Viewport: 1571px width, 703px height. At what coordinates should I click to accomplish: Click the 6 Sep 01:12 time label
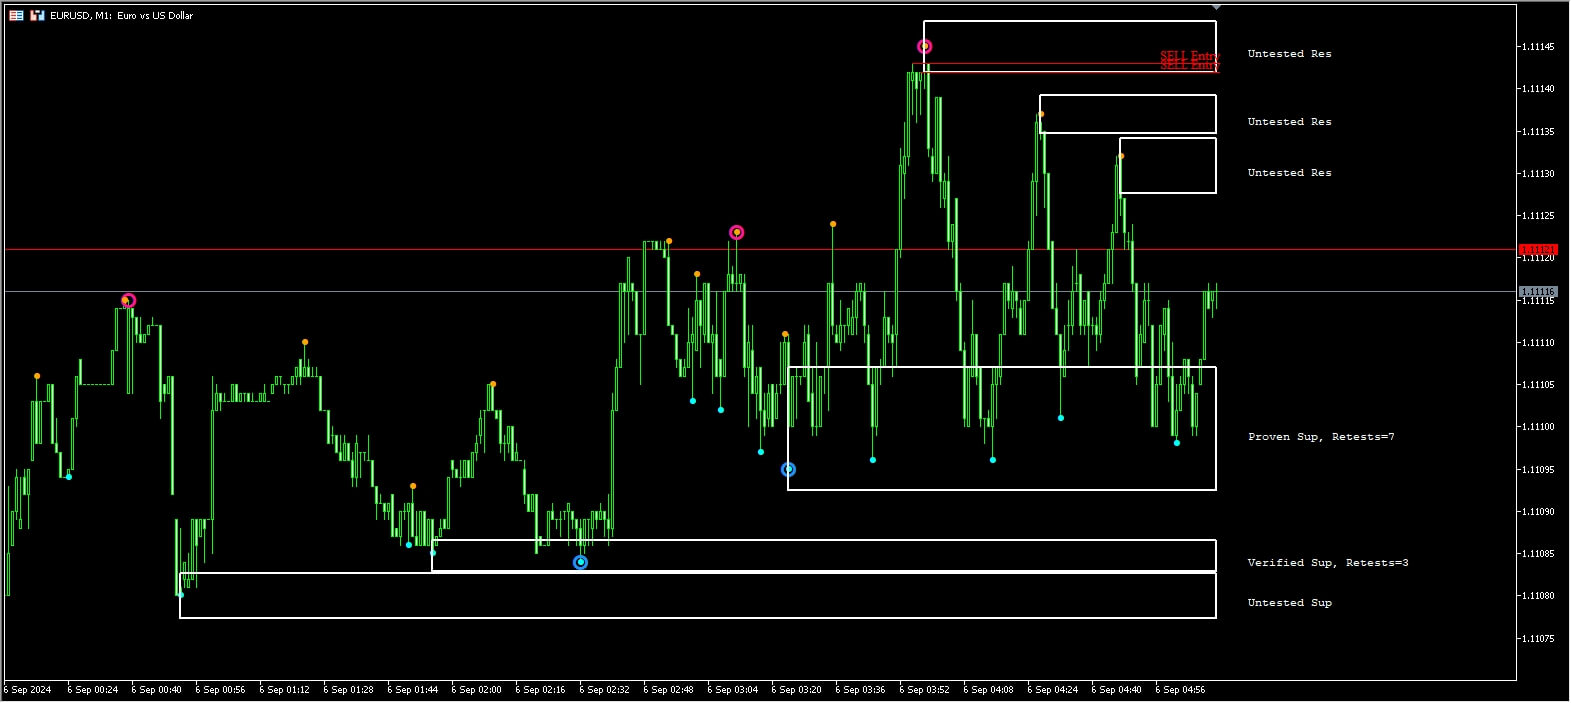285,690
